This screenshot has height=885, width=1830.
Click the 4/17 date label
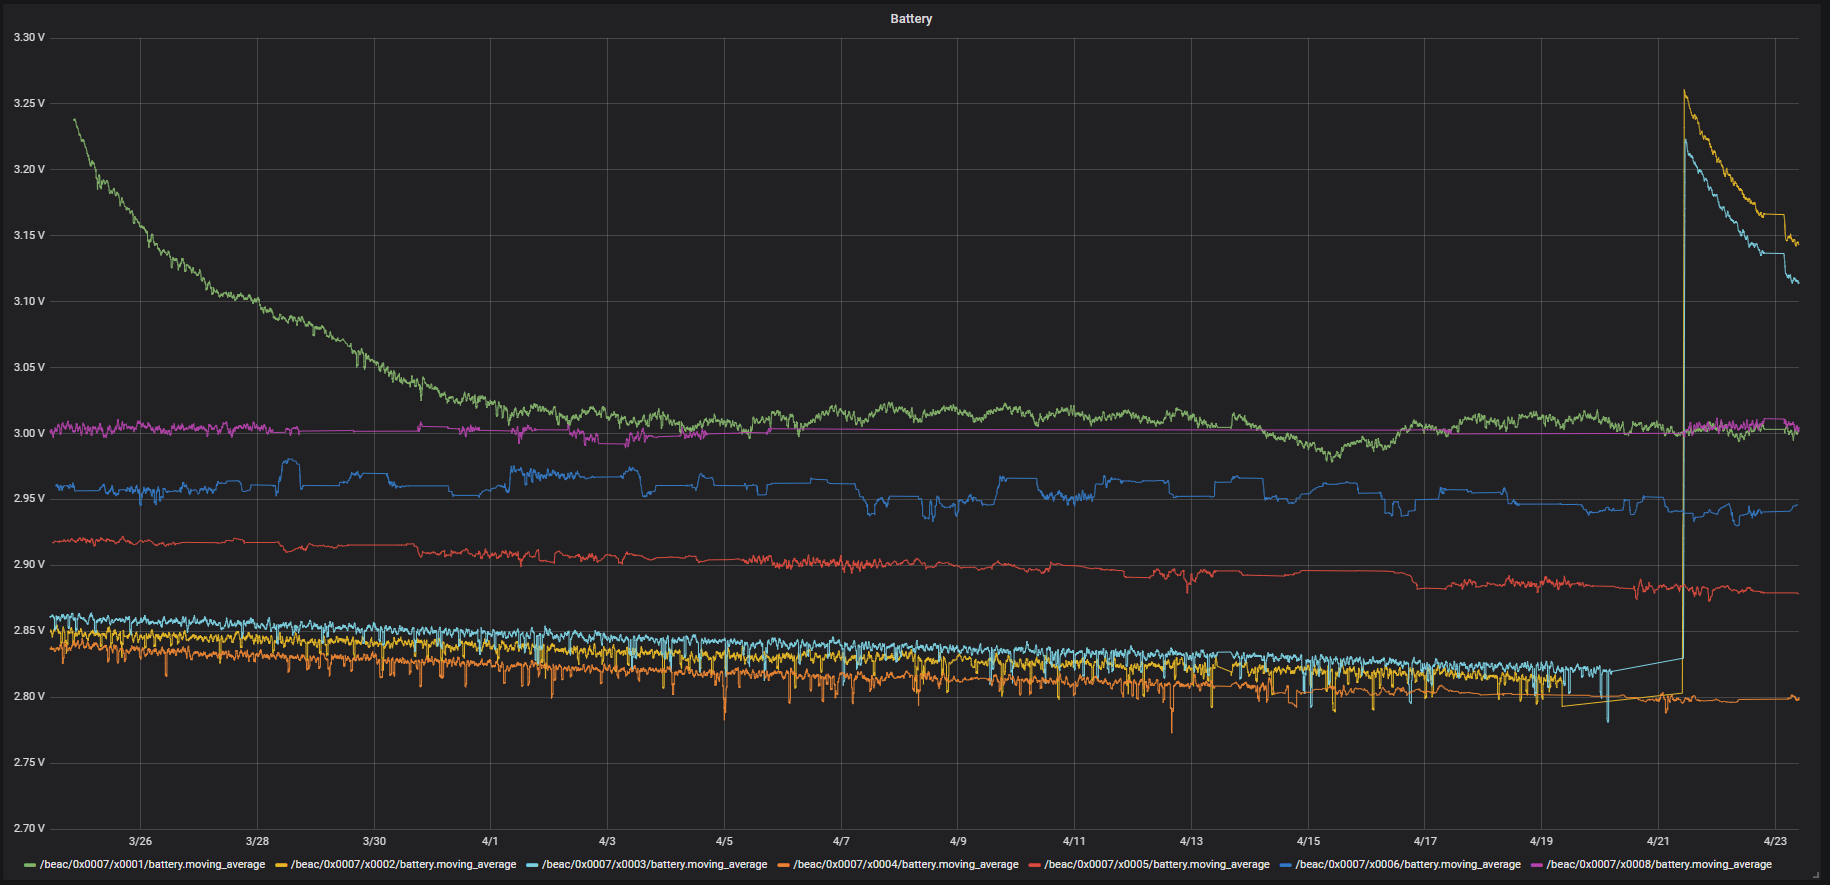[1425, 841]
